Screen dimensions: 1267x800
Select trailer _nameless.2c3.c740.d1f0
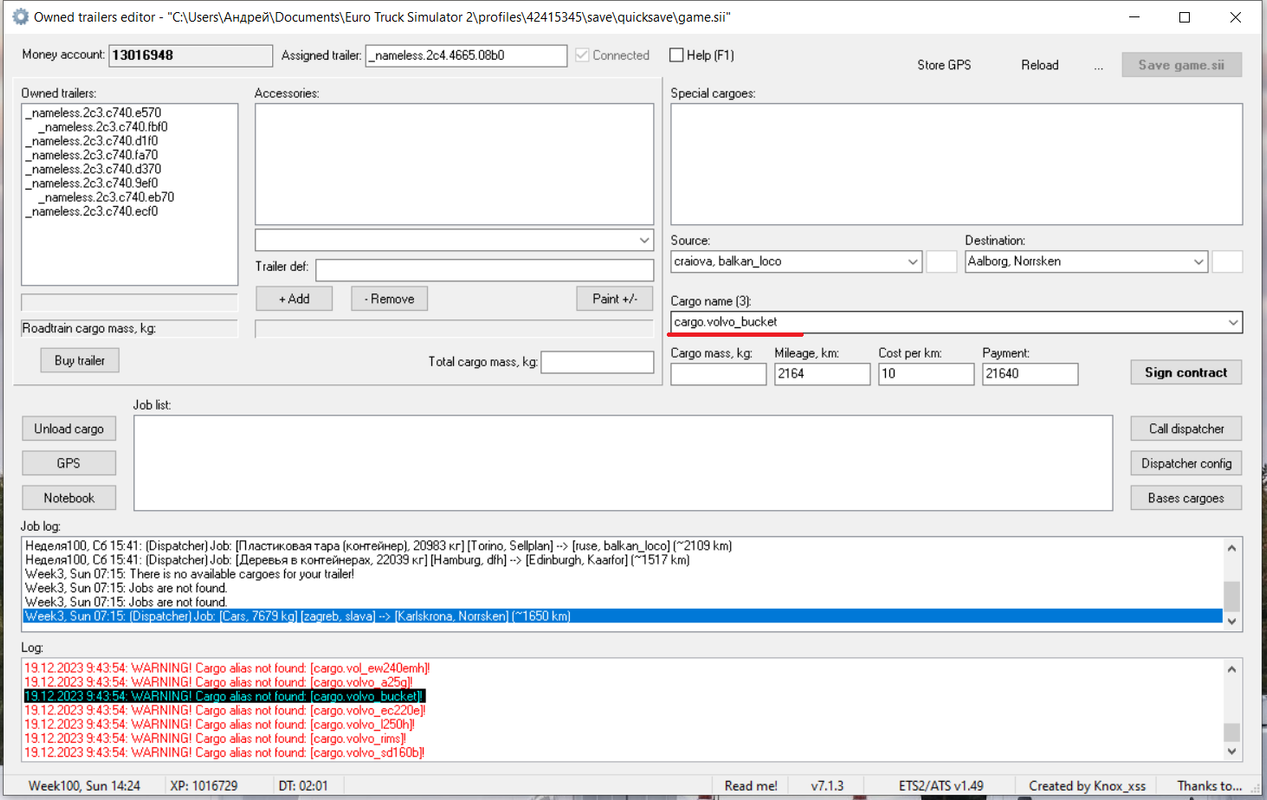click(92, 141)
